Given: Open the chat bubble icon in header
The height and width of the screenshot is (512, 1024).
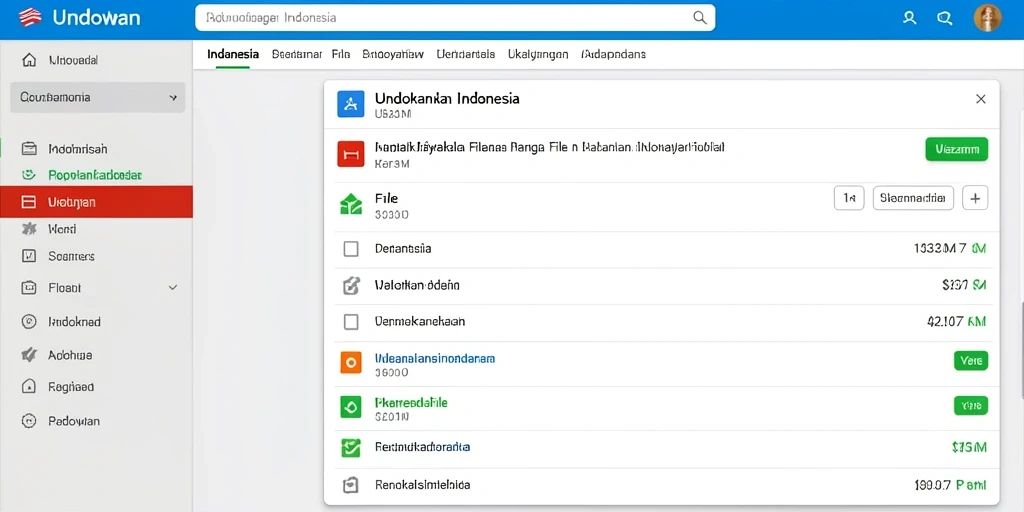Looking at the screenshot, I should (944, 18).
